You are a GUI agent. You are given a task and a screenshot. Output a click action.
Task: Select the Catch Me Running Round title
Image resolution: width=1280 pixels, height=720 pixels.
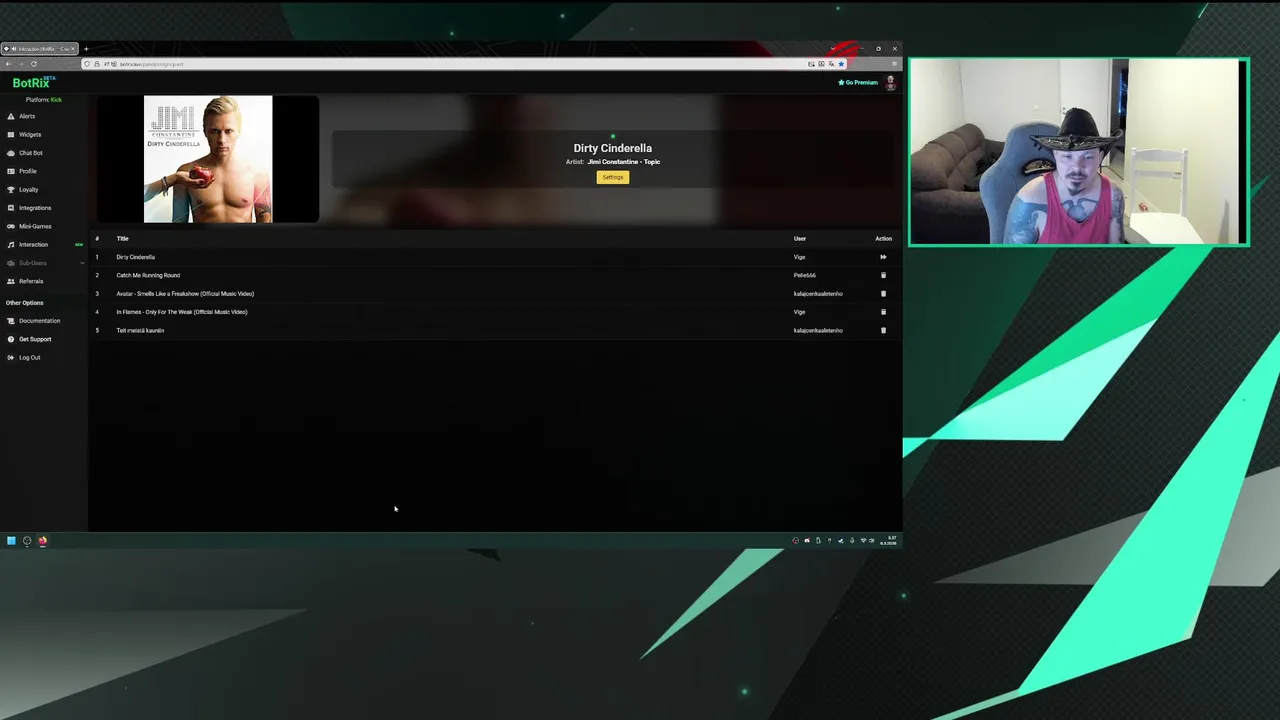148,275
